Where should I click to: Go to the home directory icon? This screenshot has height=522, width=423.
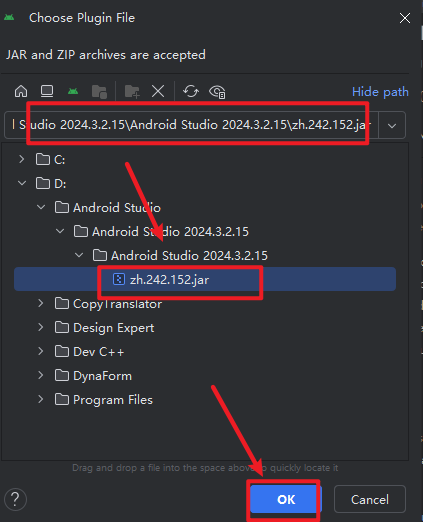[21, 91]
